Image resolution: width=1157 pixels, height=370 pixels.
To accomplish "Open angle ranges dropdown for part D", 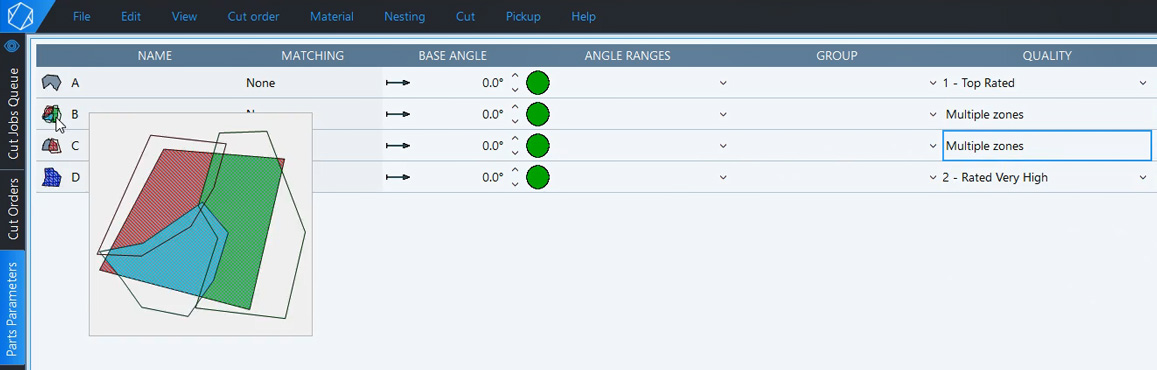I will [x=723, y=177].
